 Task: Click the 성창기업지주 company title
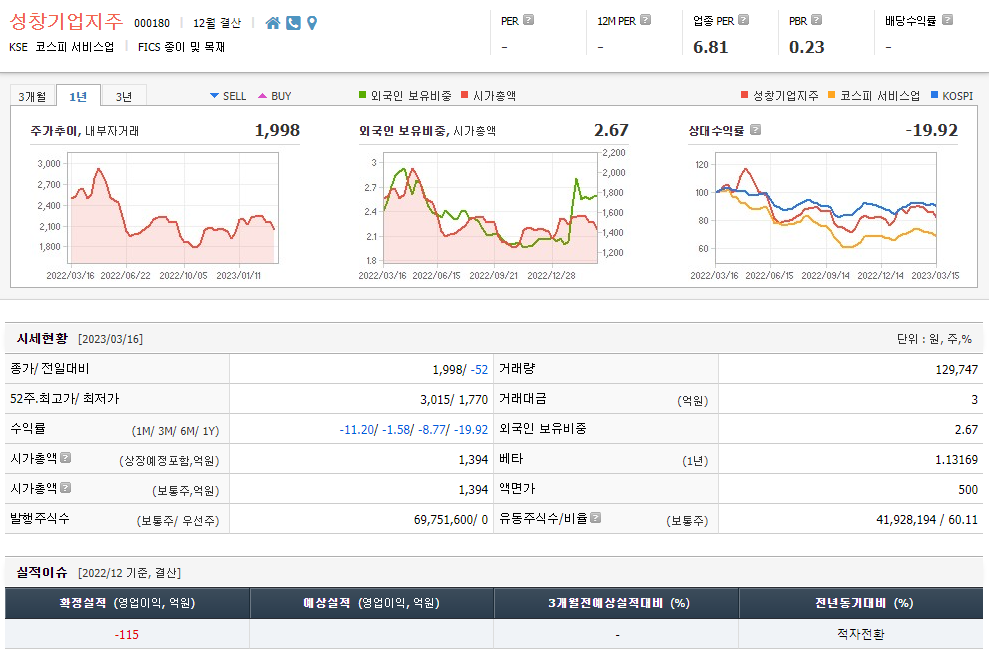click(66, 21)
